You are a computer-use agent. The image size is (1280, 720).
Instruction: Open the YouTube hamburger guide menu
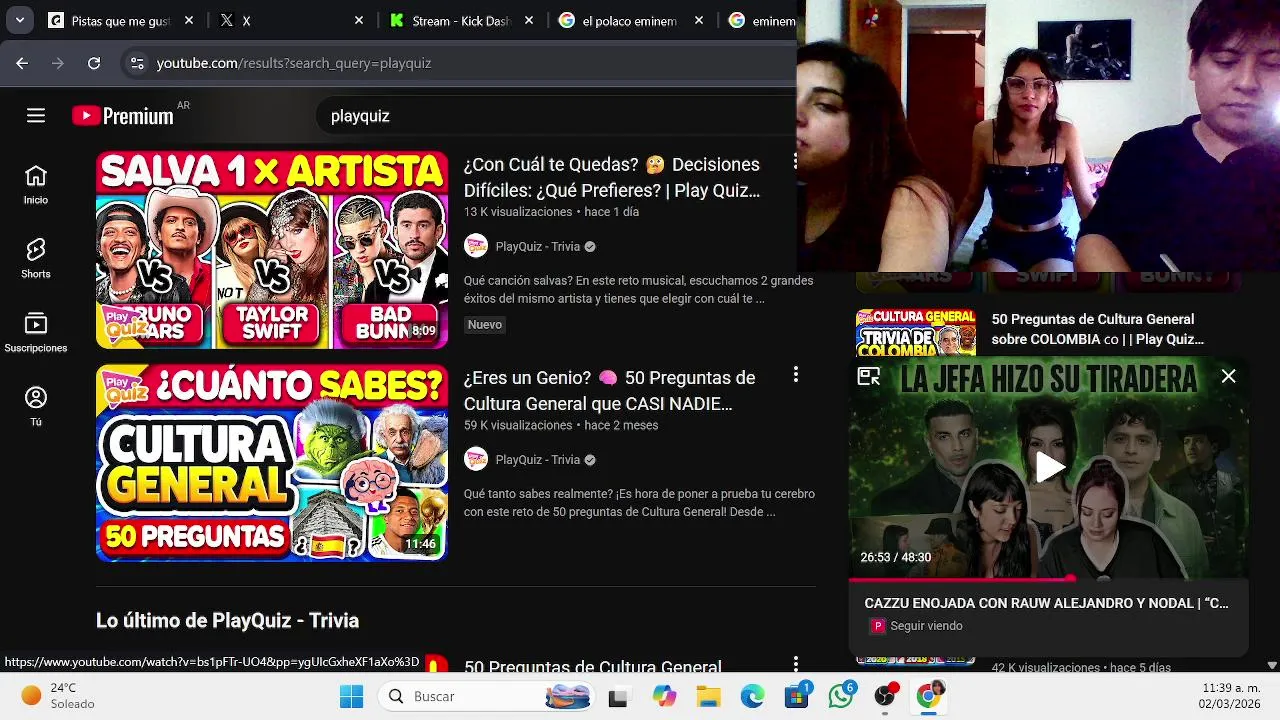(x=36, y=116)
